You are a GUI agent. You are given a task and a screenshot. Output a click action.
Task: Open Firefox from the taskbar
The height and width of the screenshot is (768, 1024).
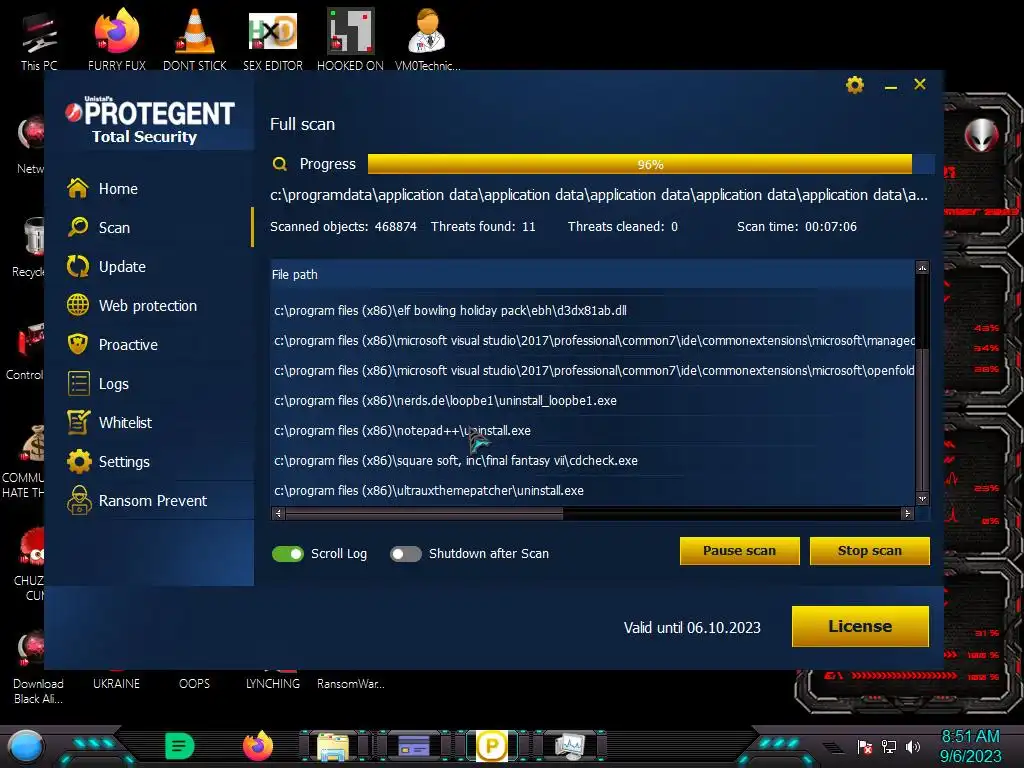pos(258,746)
